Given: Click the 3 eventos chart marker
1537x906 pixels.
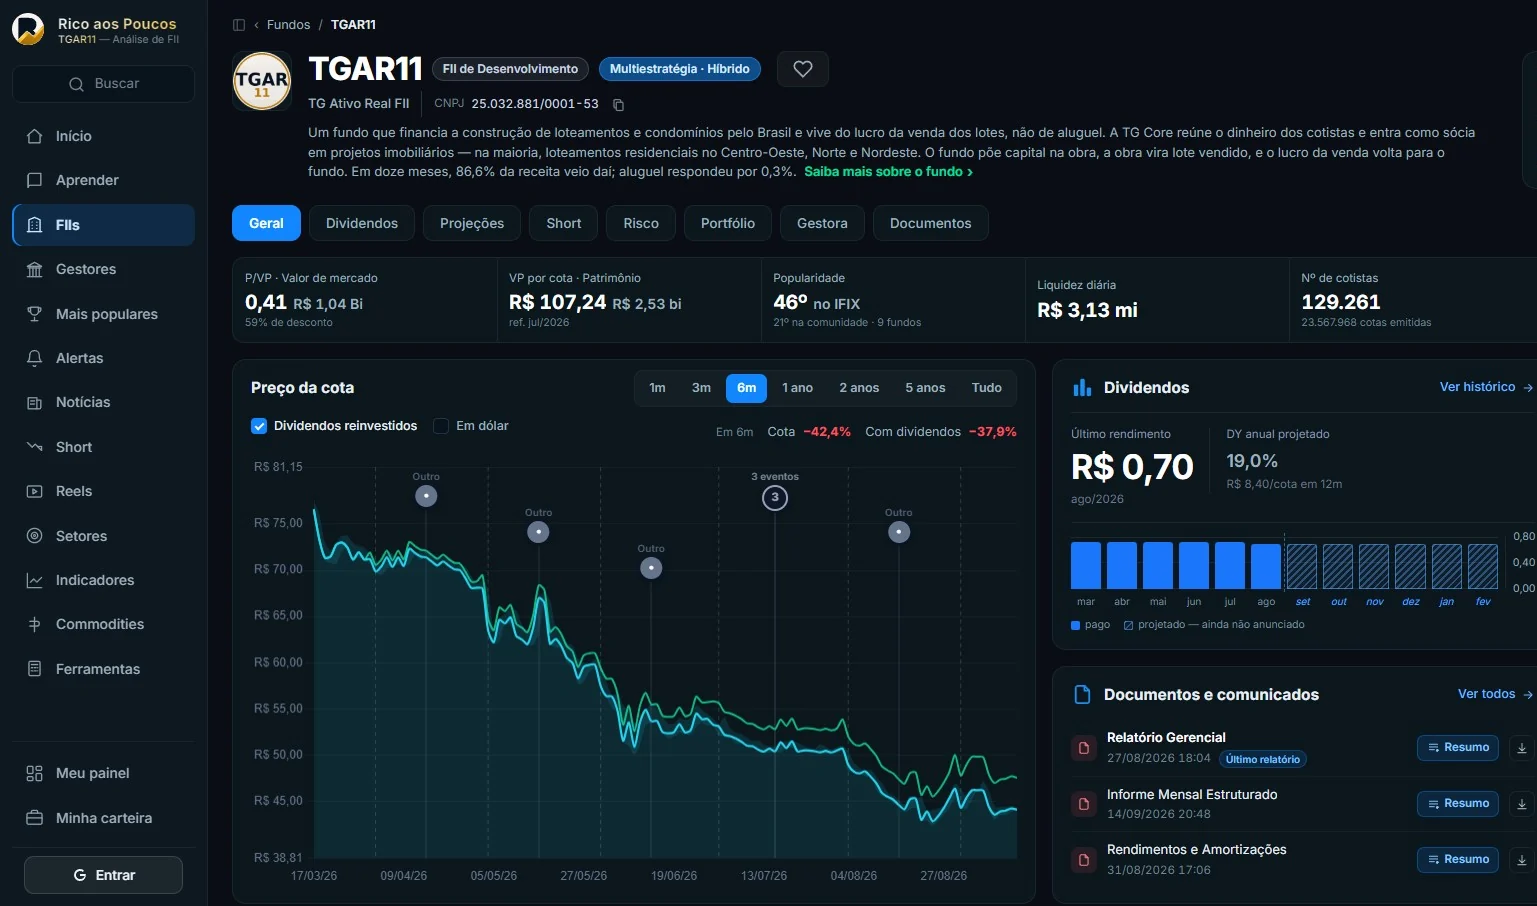Looking at the screenshot, I should (x=775, y=498).
